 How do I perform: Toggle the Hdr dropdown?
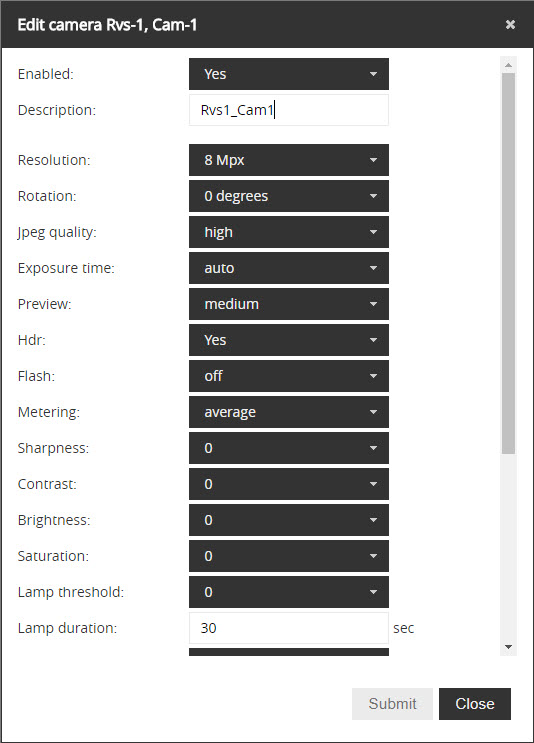point(289,340)
